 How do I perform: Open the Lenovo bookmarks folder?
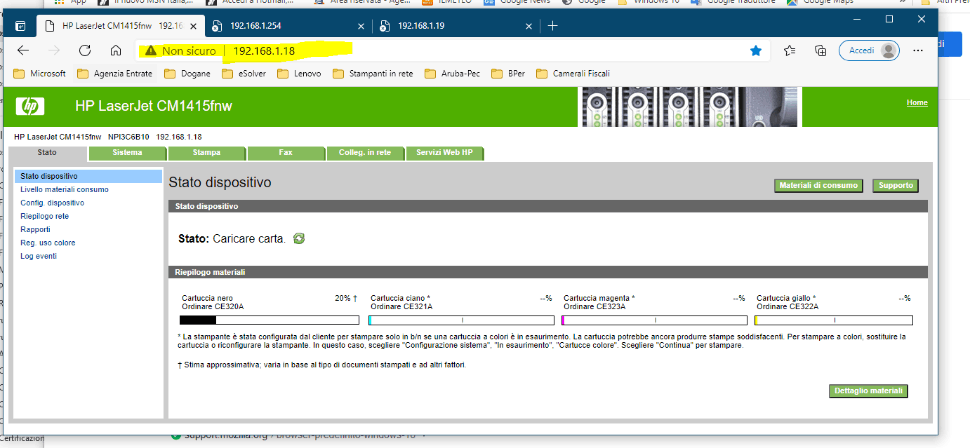click(x=299, y=74)
